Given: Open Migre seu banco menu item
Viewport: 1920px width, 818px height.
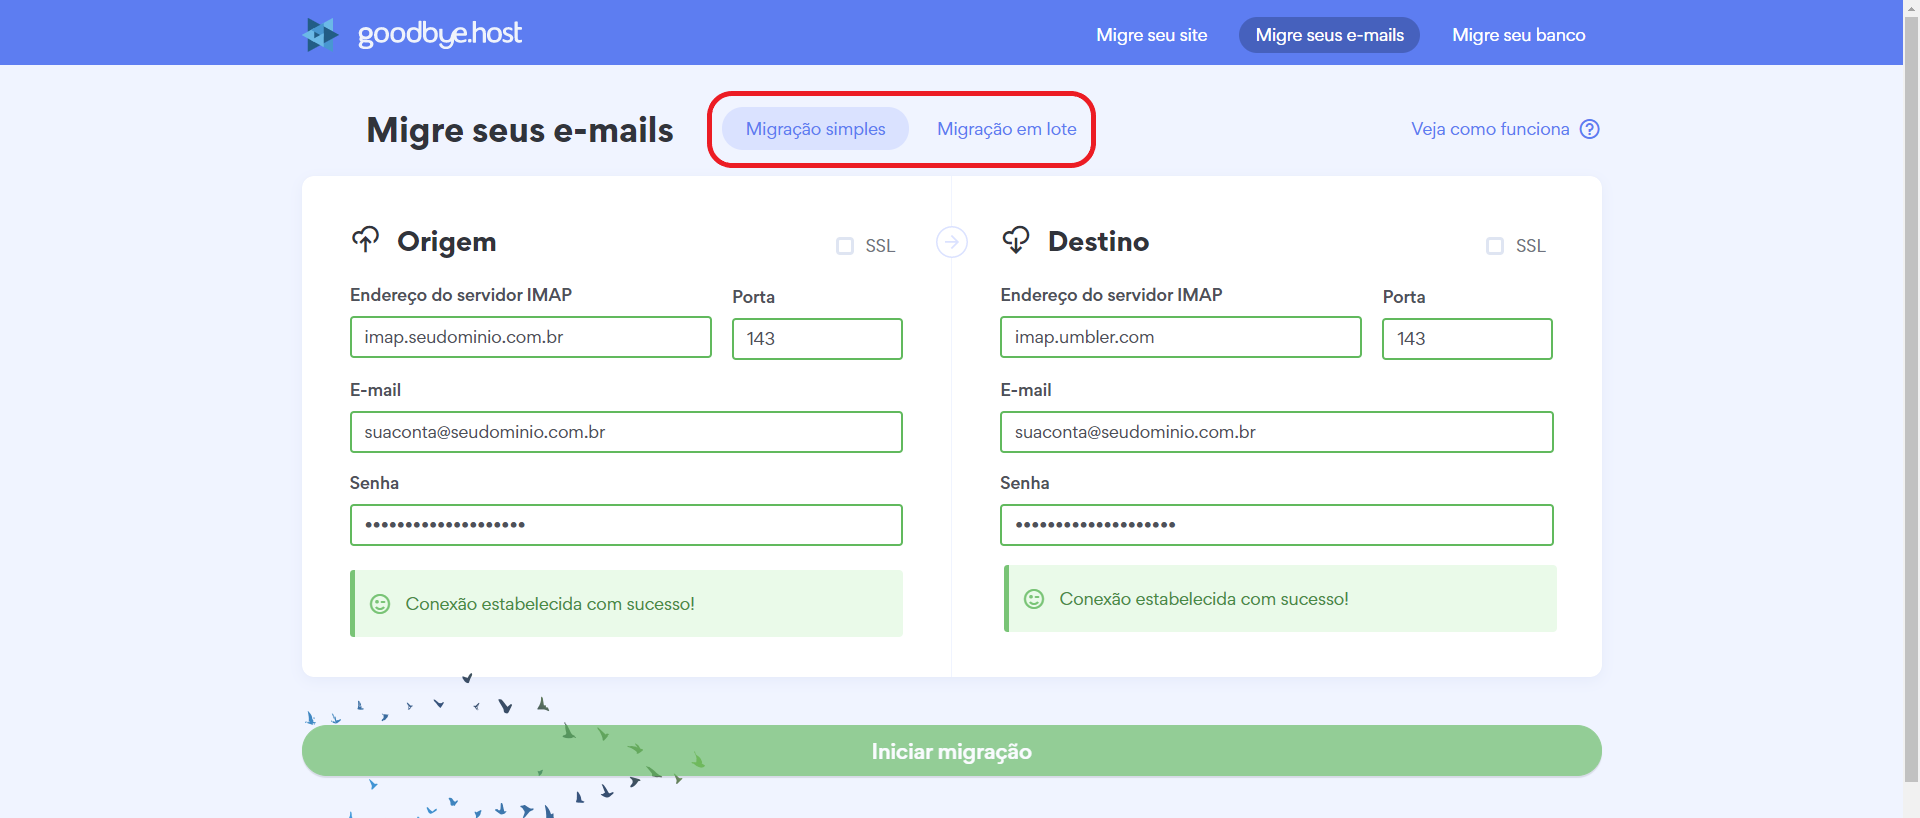Looking at the screenshot, I should [x=1518, y=35].
